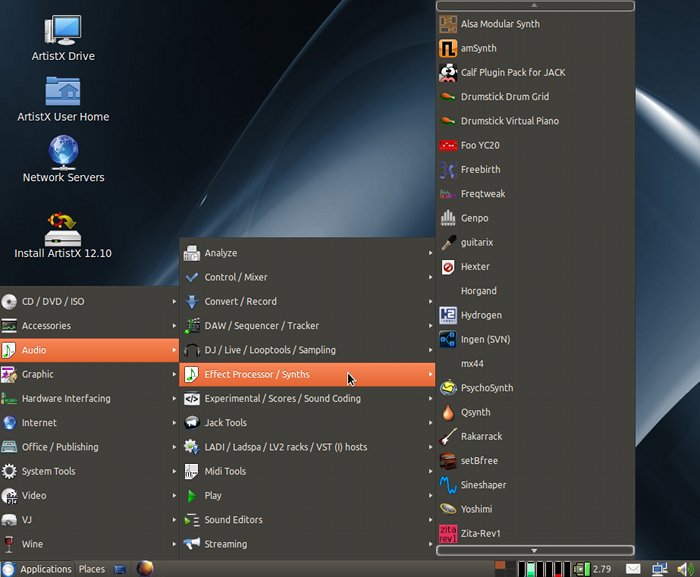This screenshot has height=577, width=700.
Task: Open the Foo YC20 red icon
Action: tap(448, 145)
